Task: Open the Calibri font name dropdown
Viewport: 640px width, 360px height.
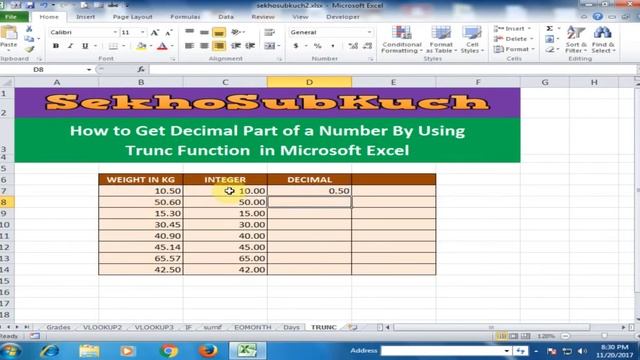Action: [115, 32]
